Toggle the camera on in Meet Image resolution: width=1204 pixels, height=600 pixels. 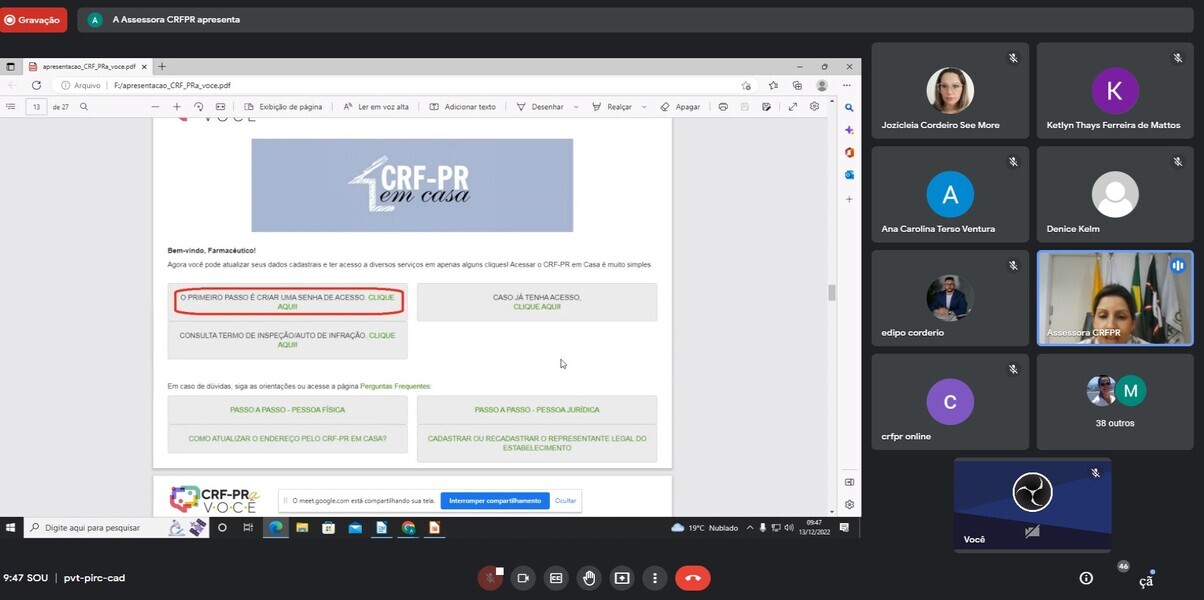(522, 578)
